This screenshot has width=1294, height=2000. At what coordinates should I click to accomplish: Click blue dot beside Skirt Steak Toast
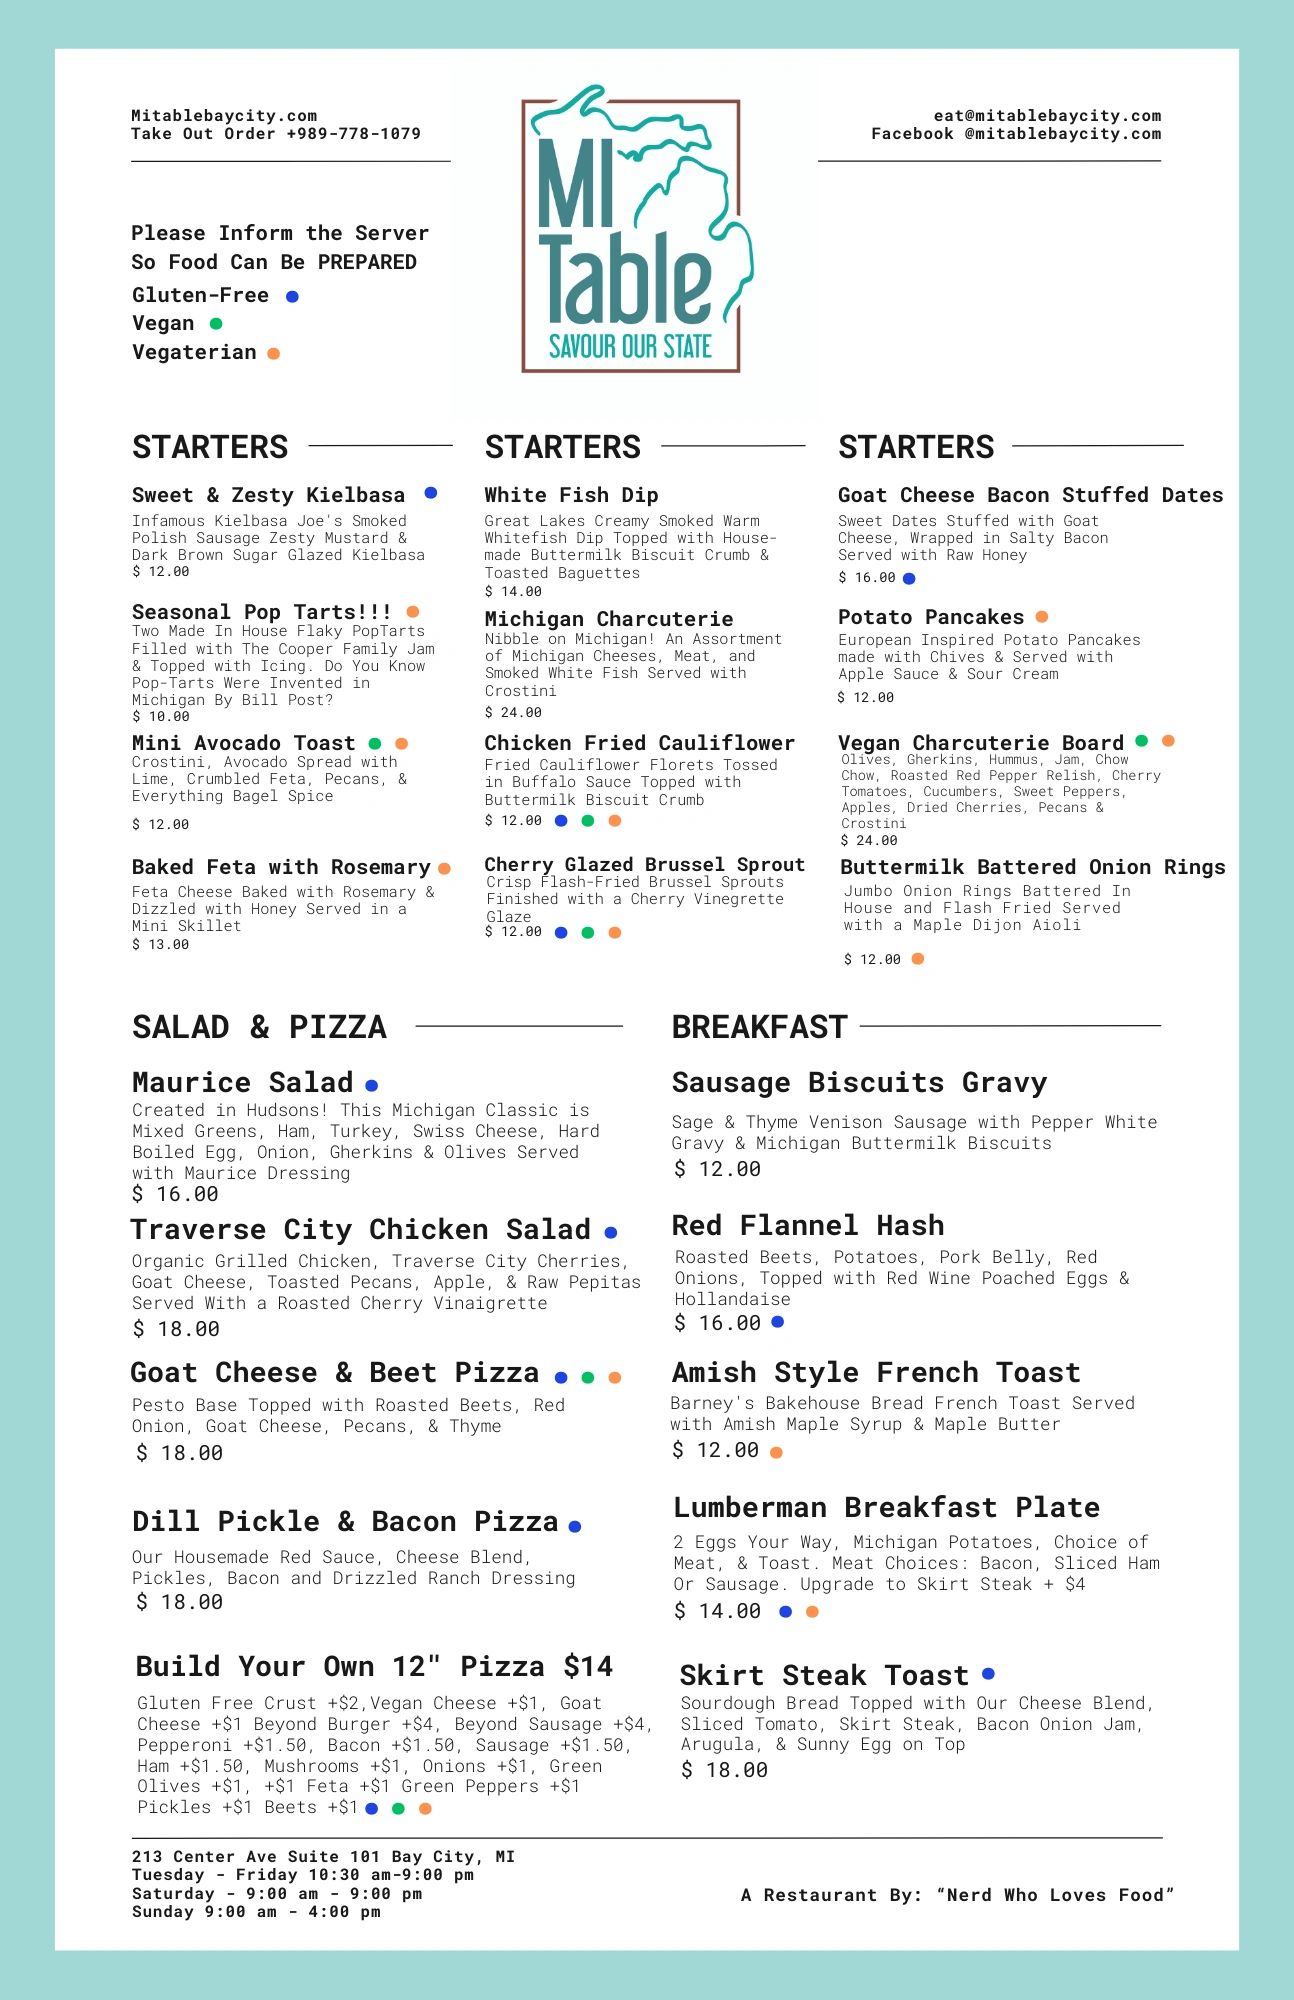point(988,1674)
